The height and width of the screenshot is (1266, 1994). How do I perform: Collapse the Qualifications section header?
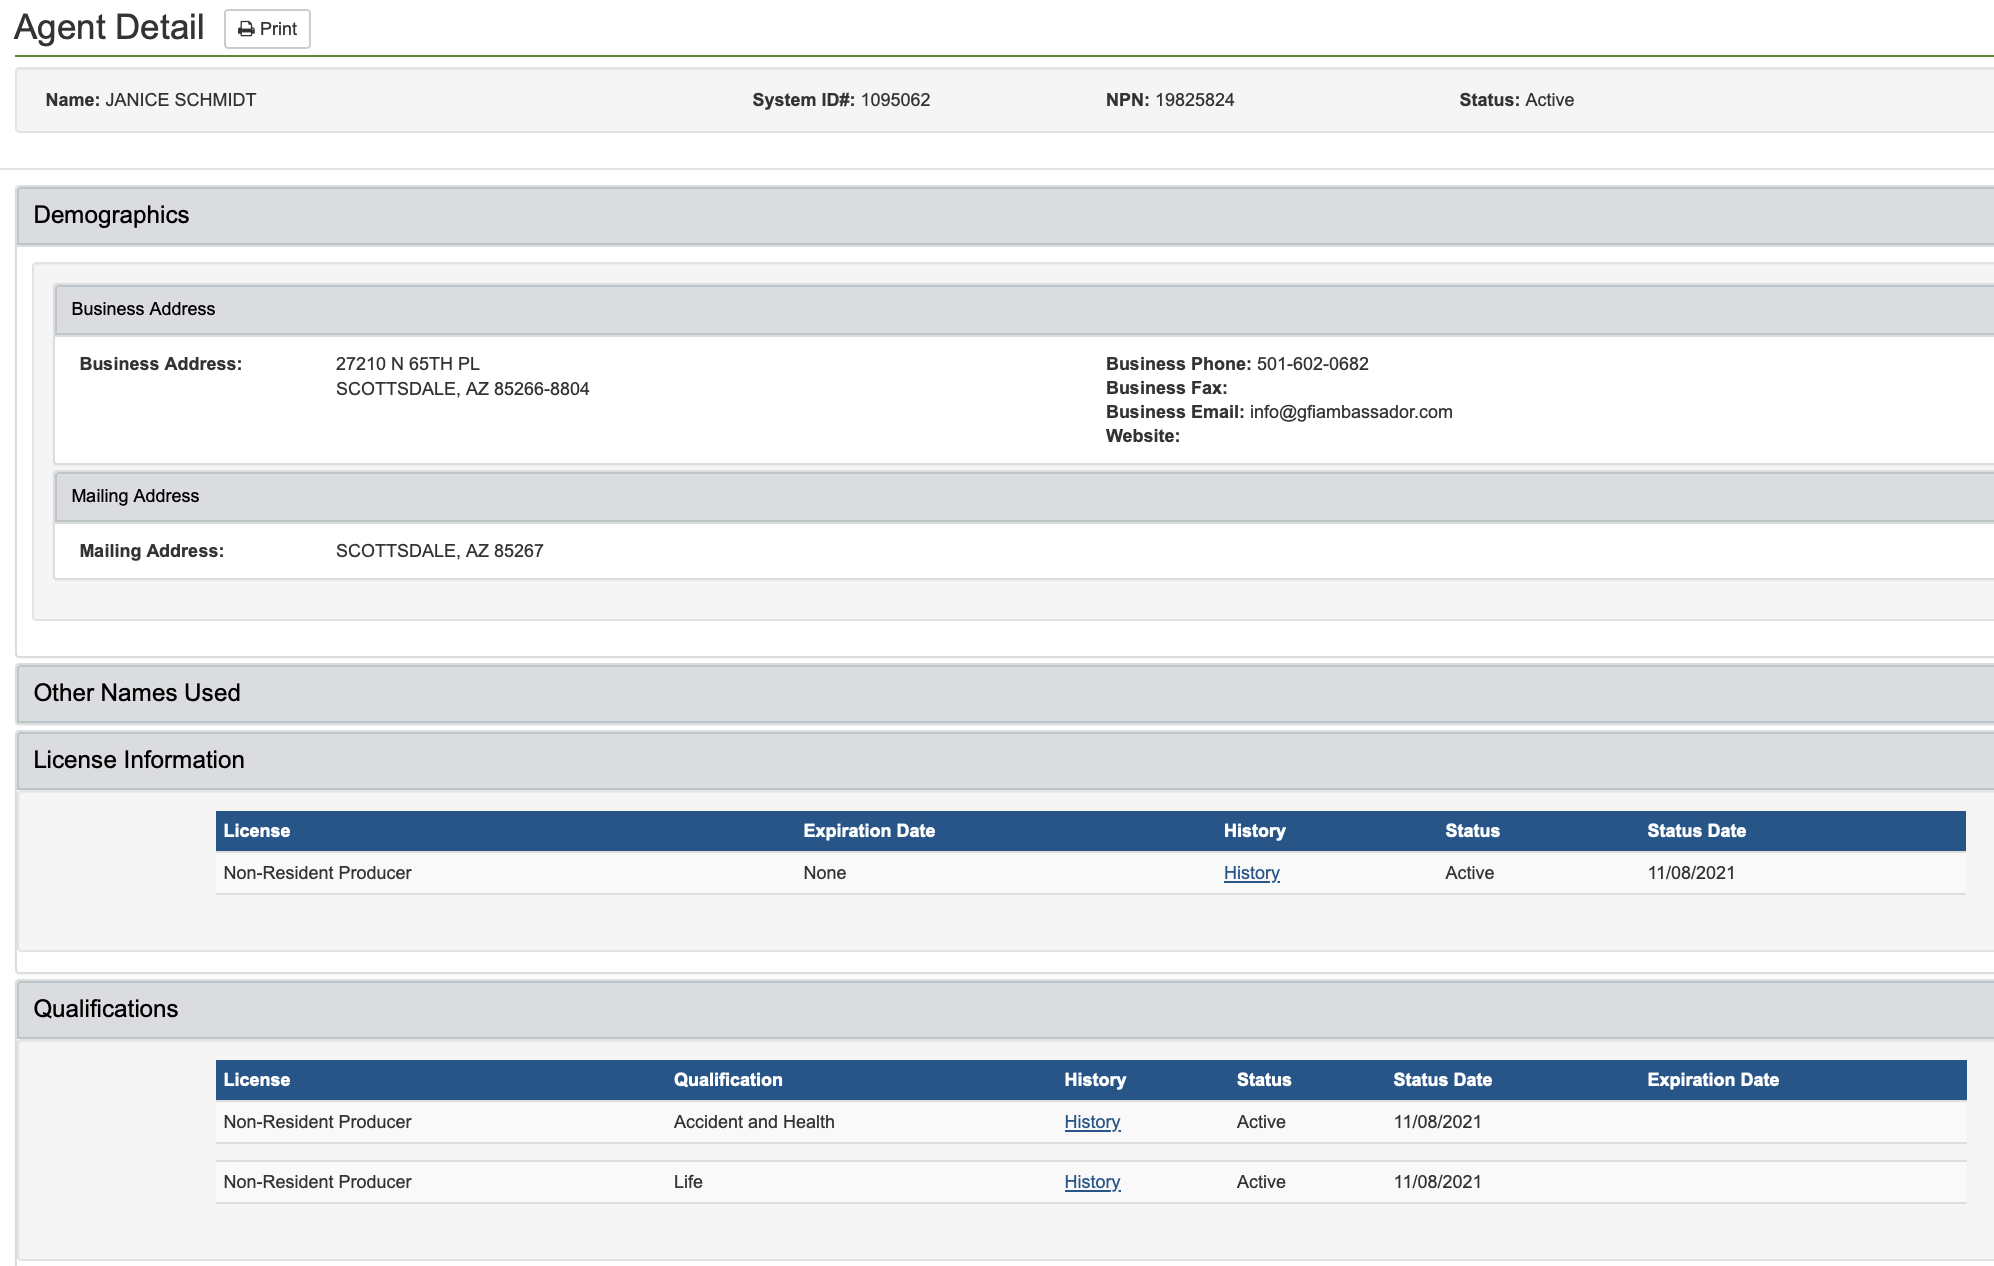point(106,1009)
